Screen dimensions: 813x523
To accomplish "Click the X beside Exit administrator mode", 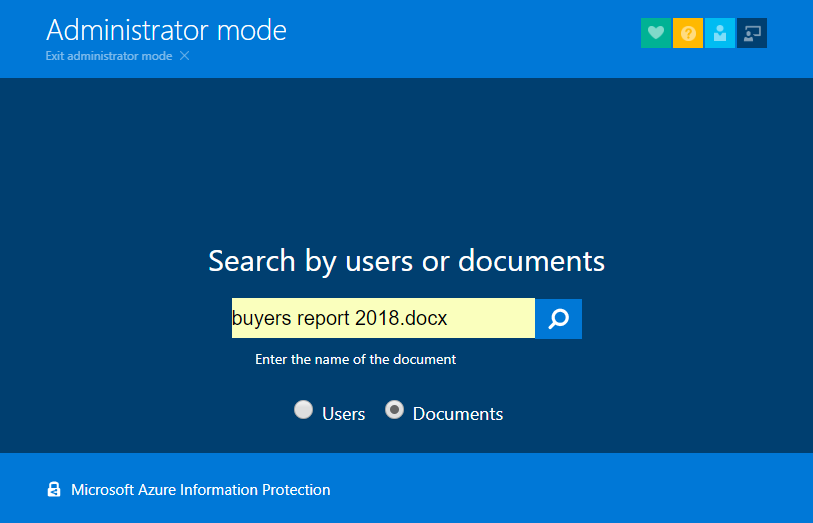I will [184, 56].
